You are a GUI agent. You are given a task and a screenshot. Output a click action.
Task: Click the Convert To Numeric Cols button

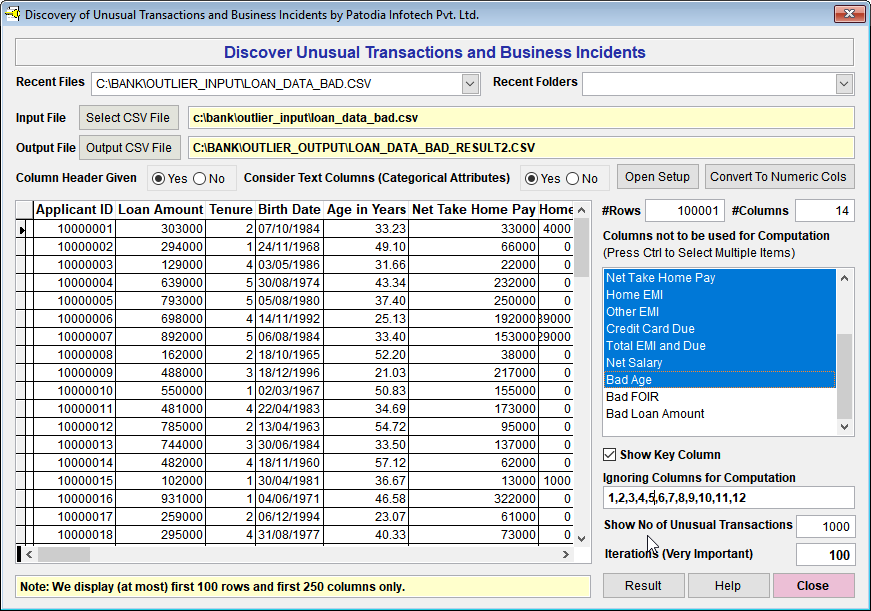pos(779,177)
